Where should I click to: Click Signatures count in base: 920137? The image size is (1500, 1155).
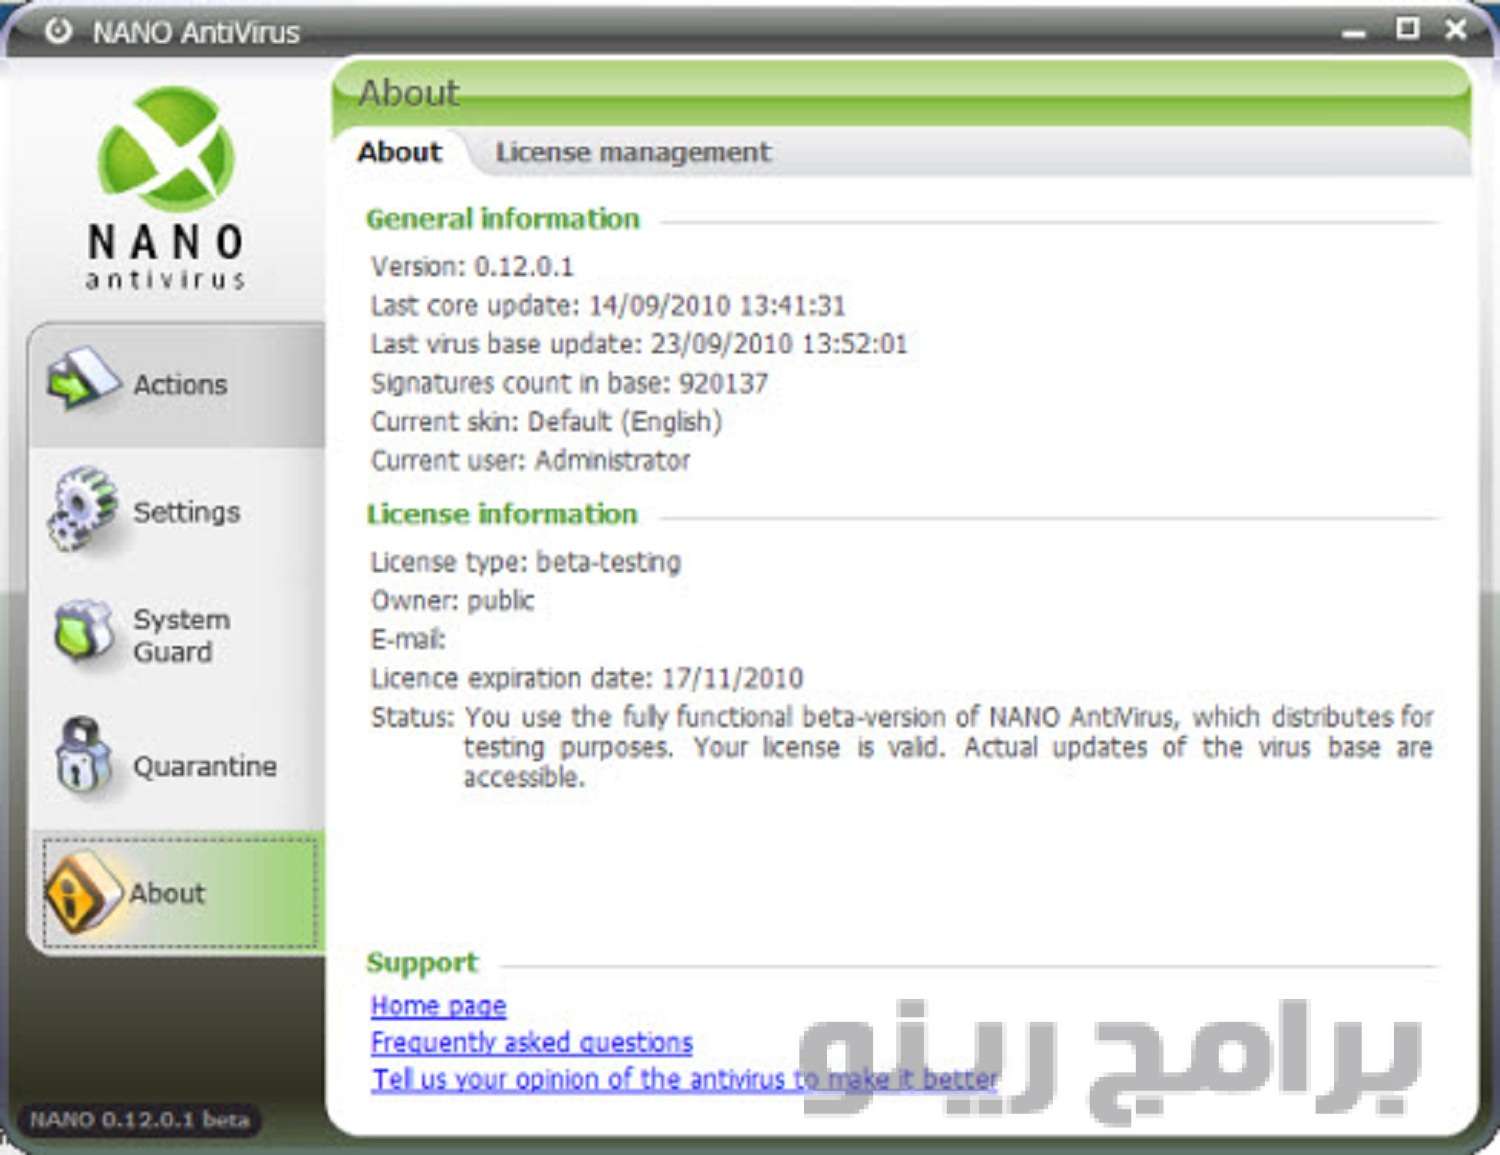tap(569, 383)
